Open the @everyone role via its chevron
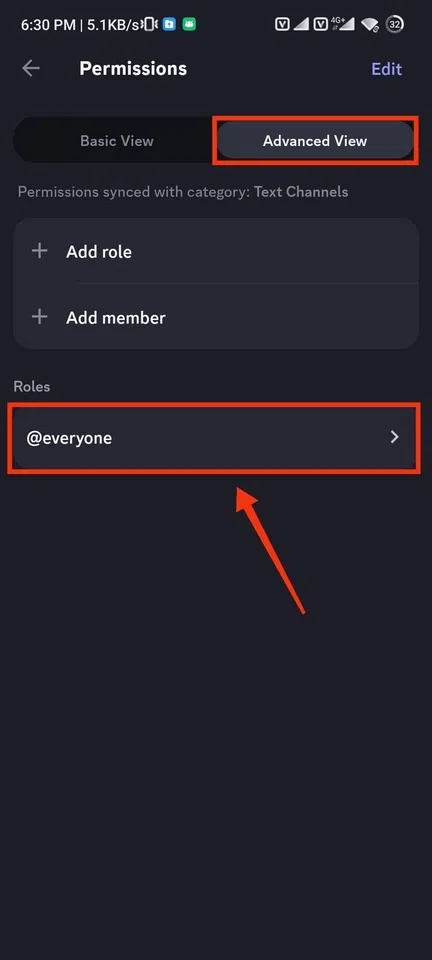Screen dimensions: 432x960 coord(395,437)
